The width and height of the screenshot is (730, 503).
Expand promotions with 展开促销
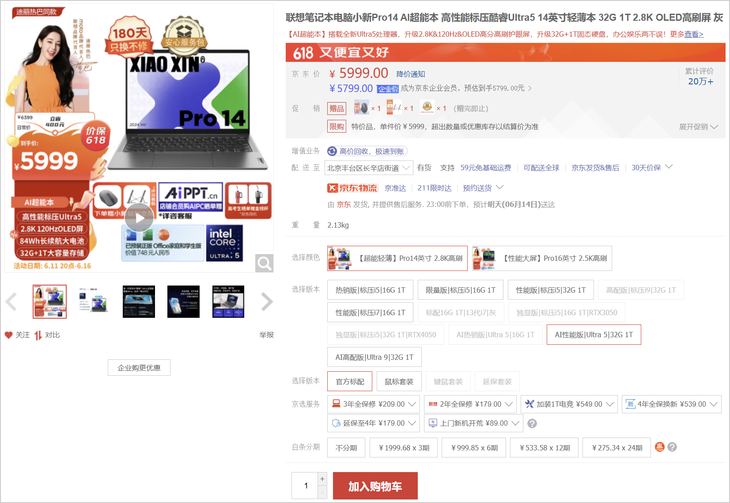pos(698,127)
